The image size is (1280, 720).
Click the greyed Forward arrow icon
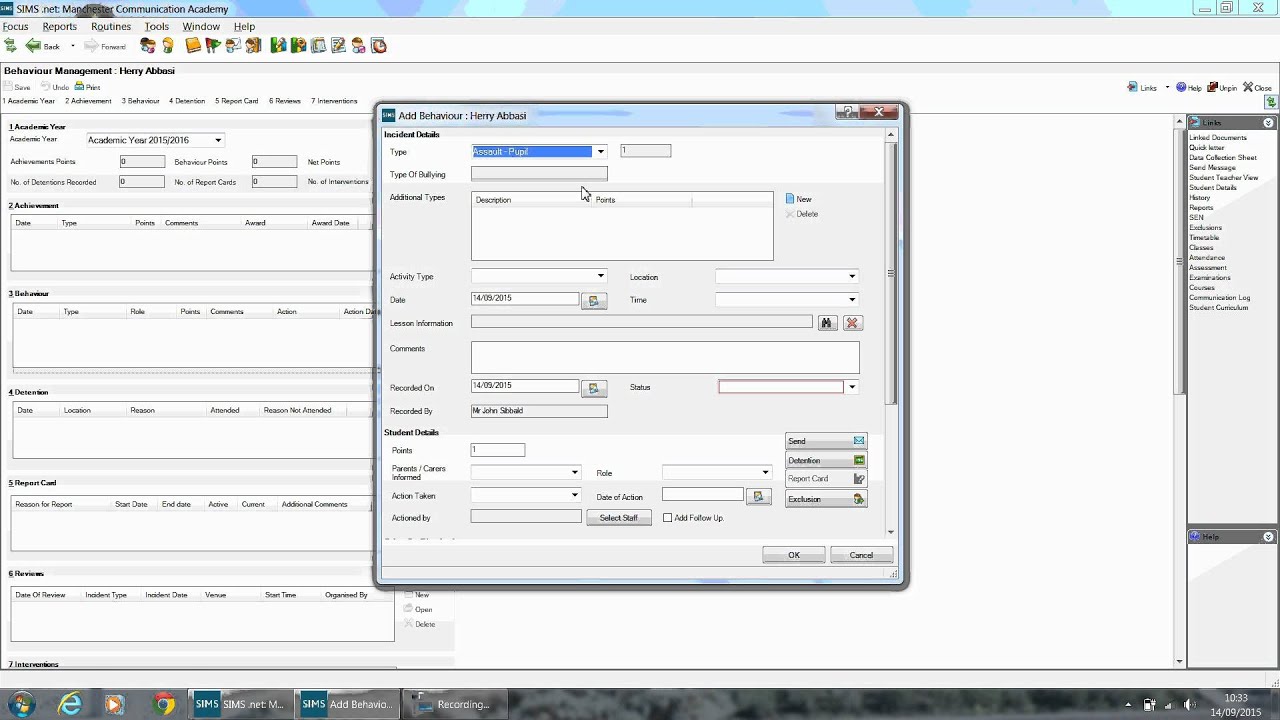[x=91, y=46]
